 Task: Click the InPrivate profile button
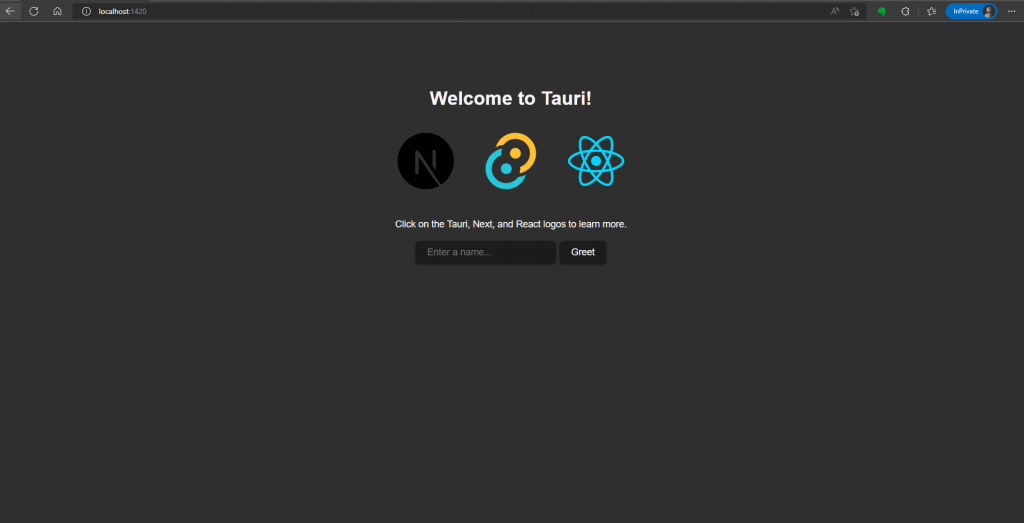tap(971, 11)
